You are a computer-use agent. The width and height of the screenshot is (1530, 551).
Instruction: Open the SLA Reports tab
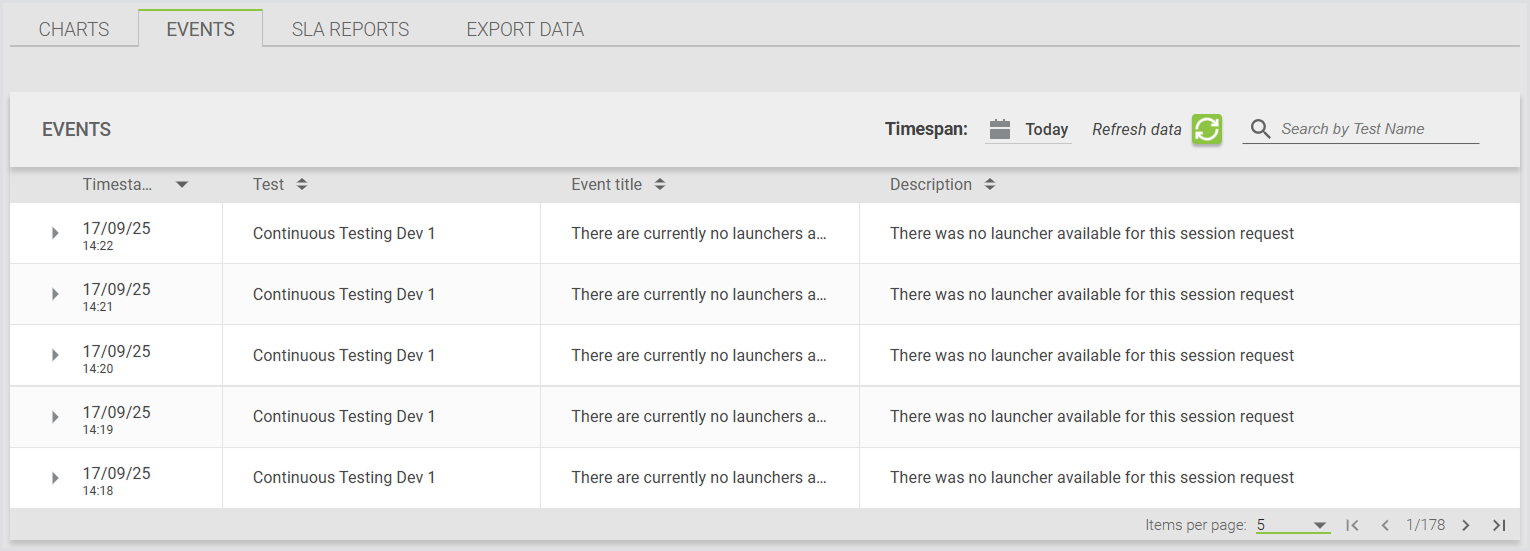pyautogui.click(x=350, y=29)
